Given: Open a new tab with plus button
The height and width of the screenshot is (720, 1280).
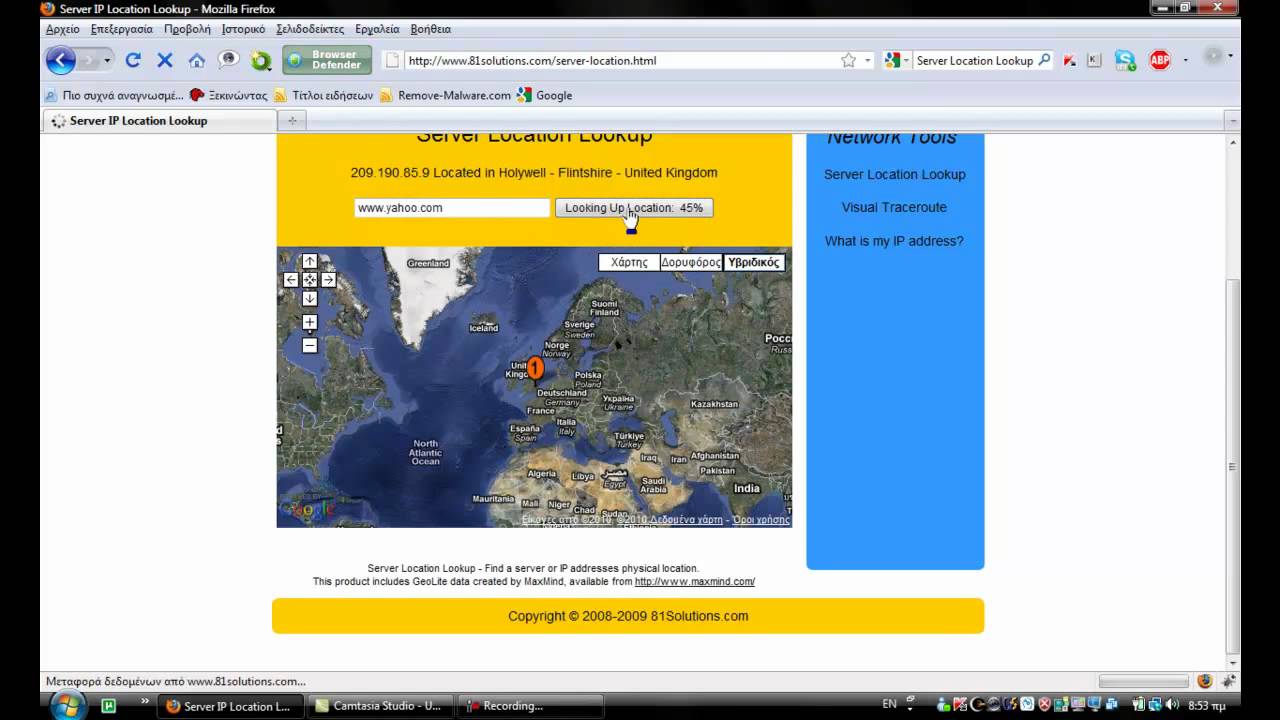Looking at the screenshot, I should pyautogui.click(x=292, y=120).
